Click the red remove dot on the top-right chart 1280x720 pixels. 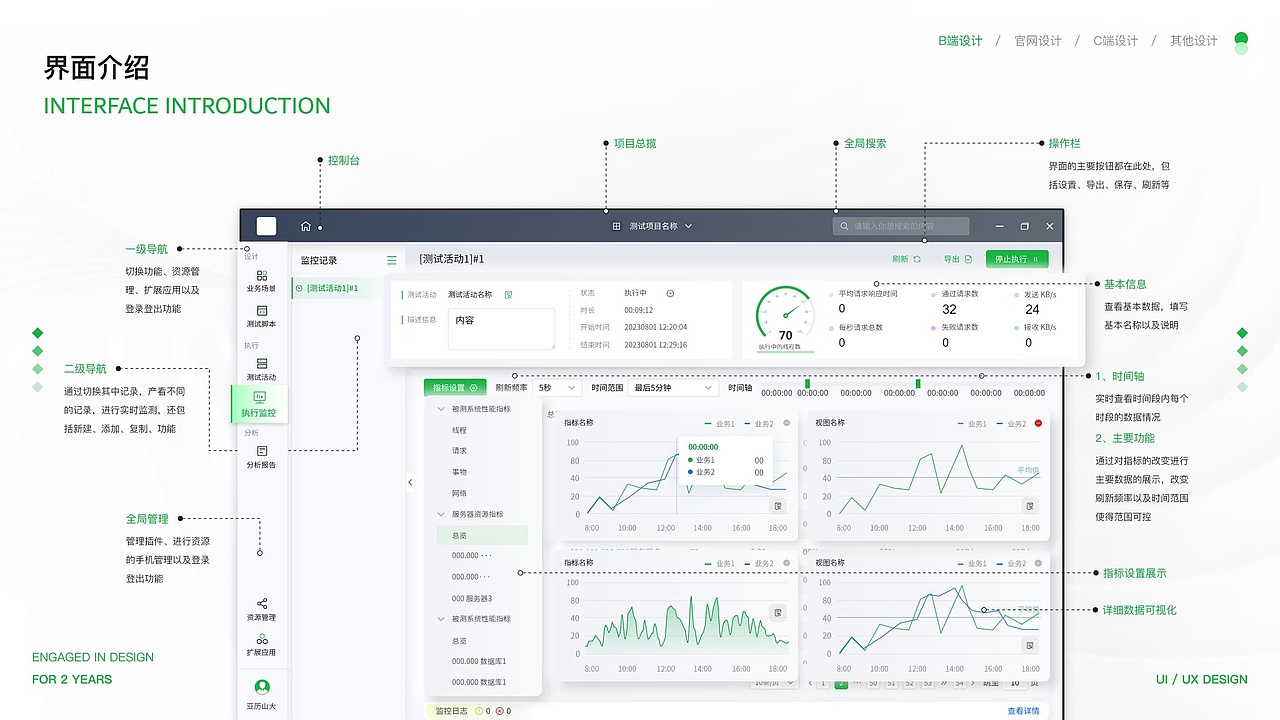[x=1038, y=424]
